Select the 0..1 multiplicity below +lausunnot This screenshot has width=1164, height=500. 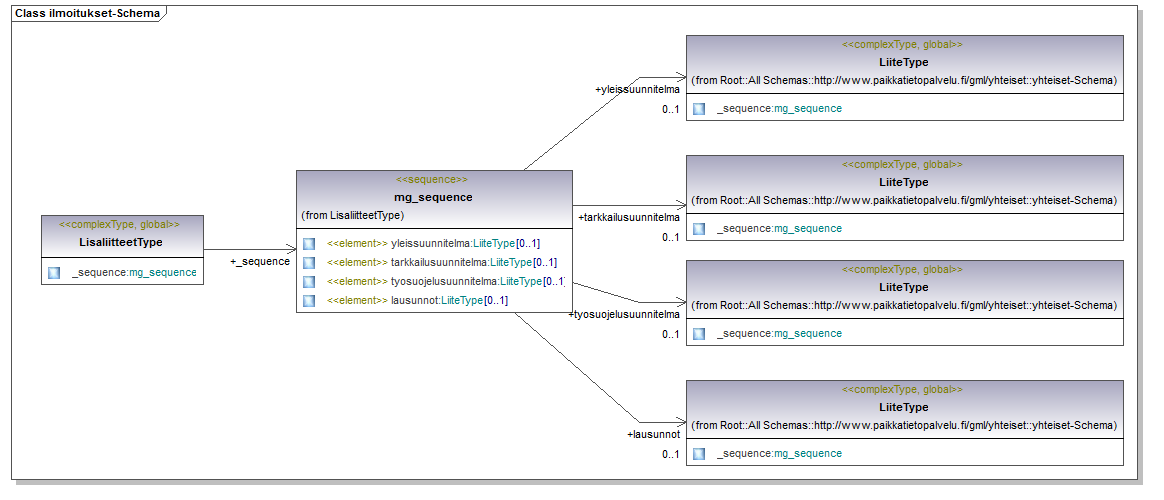pos(670,454)
